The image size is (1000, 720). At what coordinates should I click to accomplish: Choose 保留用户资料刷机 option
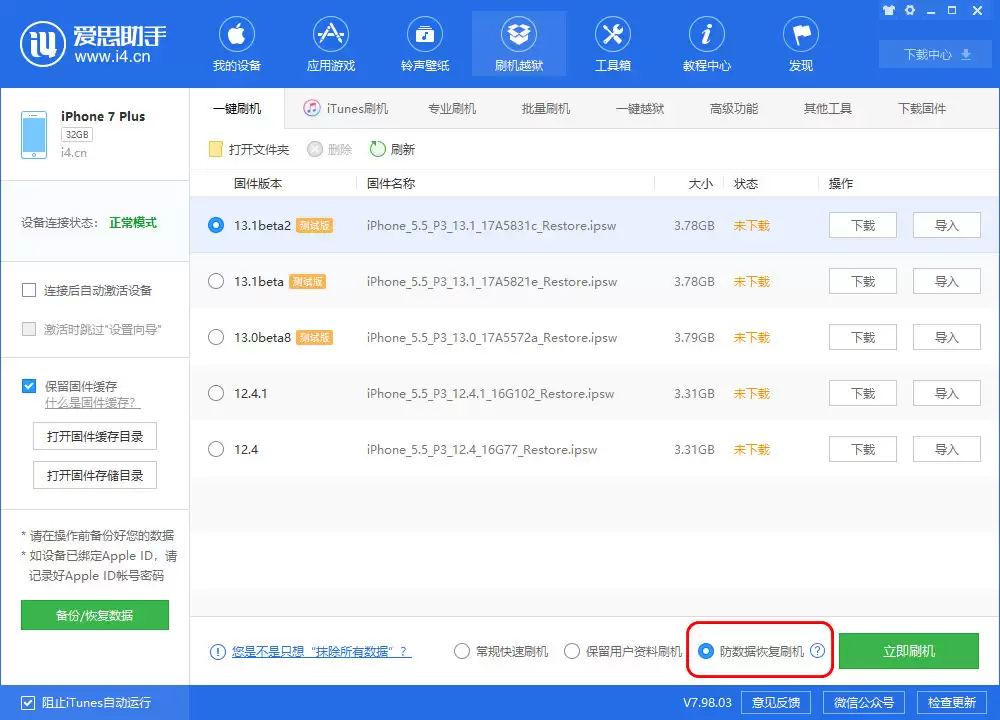click(572, 651)
